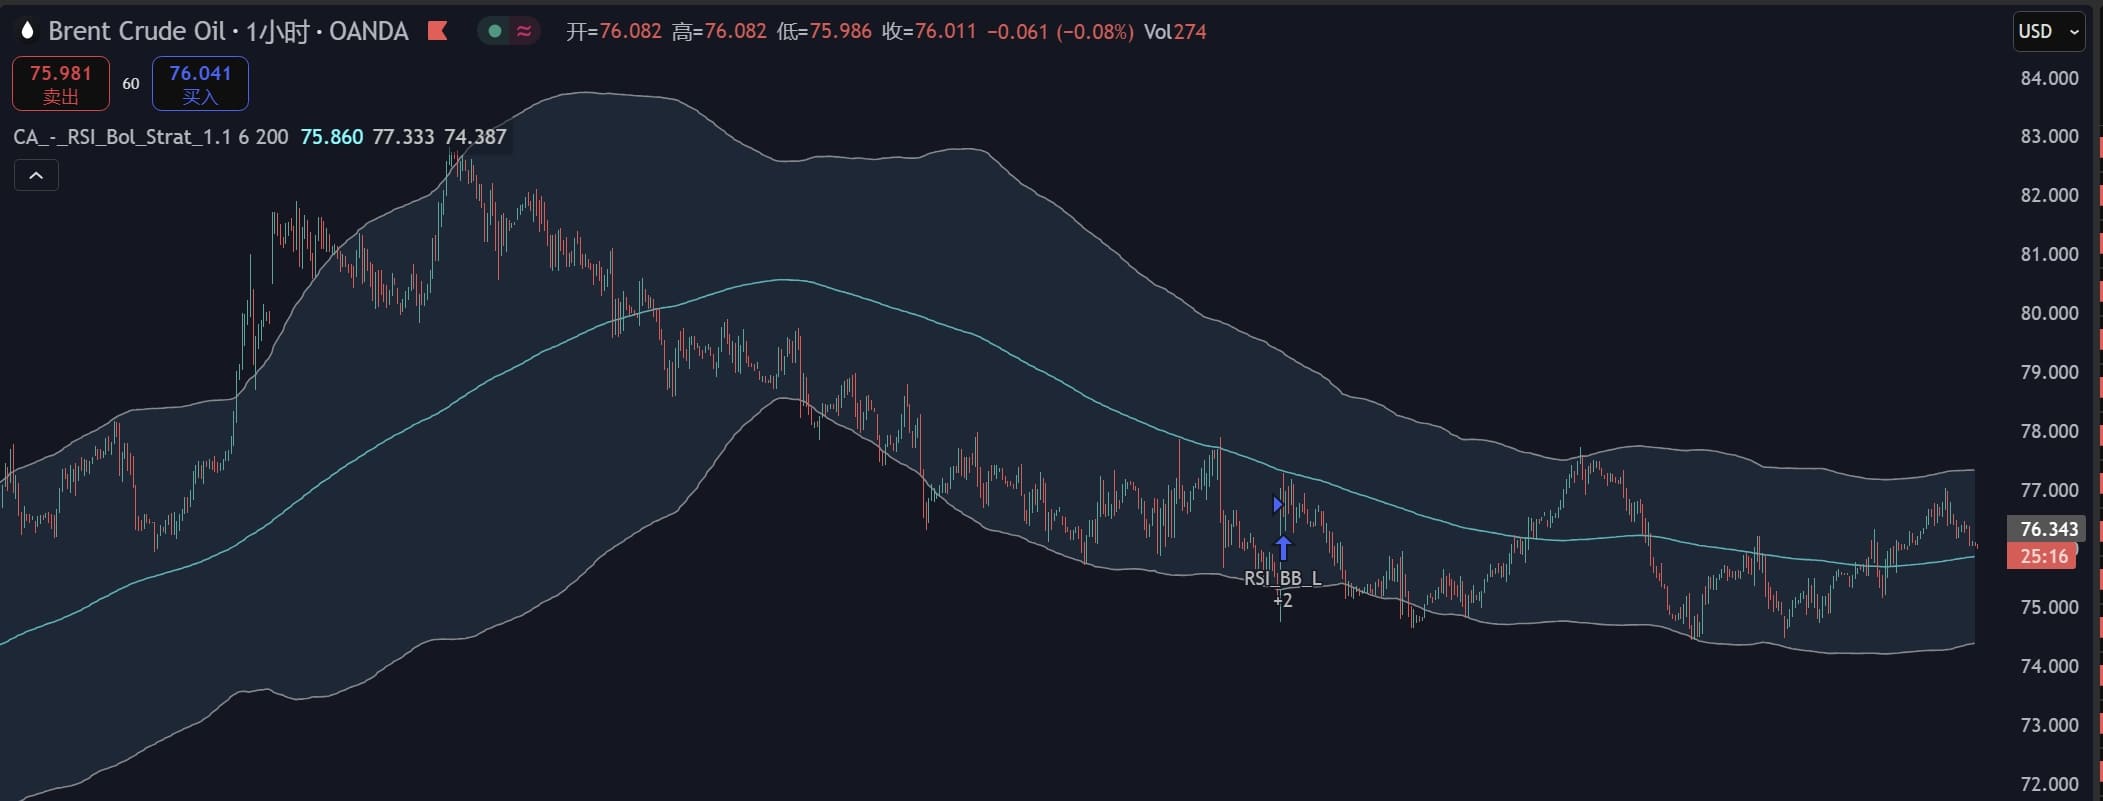Screen dimensions: 2103x801
Task: Click the 75.981 卖出 sell button
Action: (61, 83)
